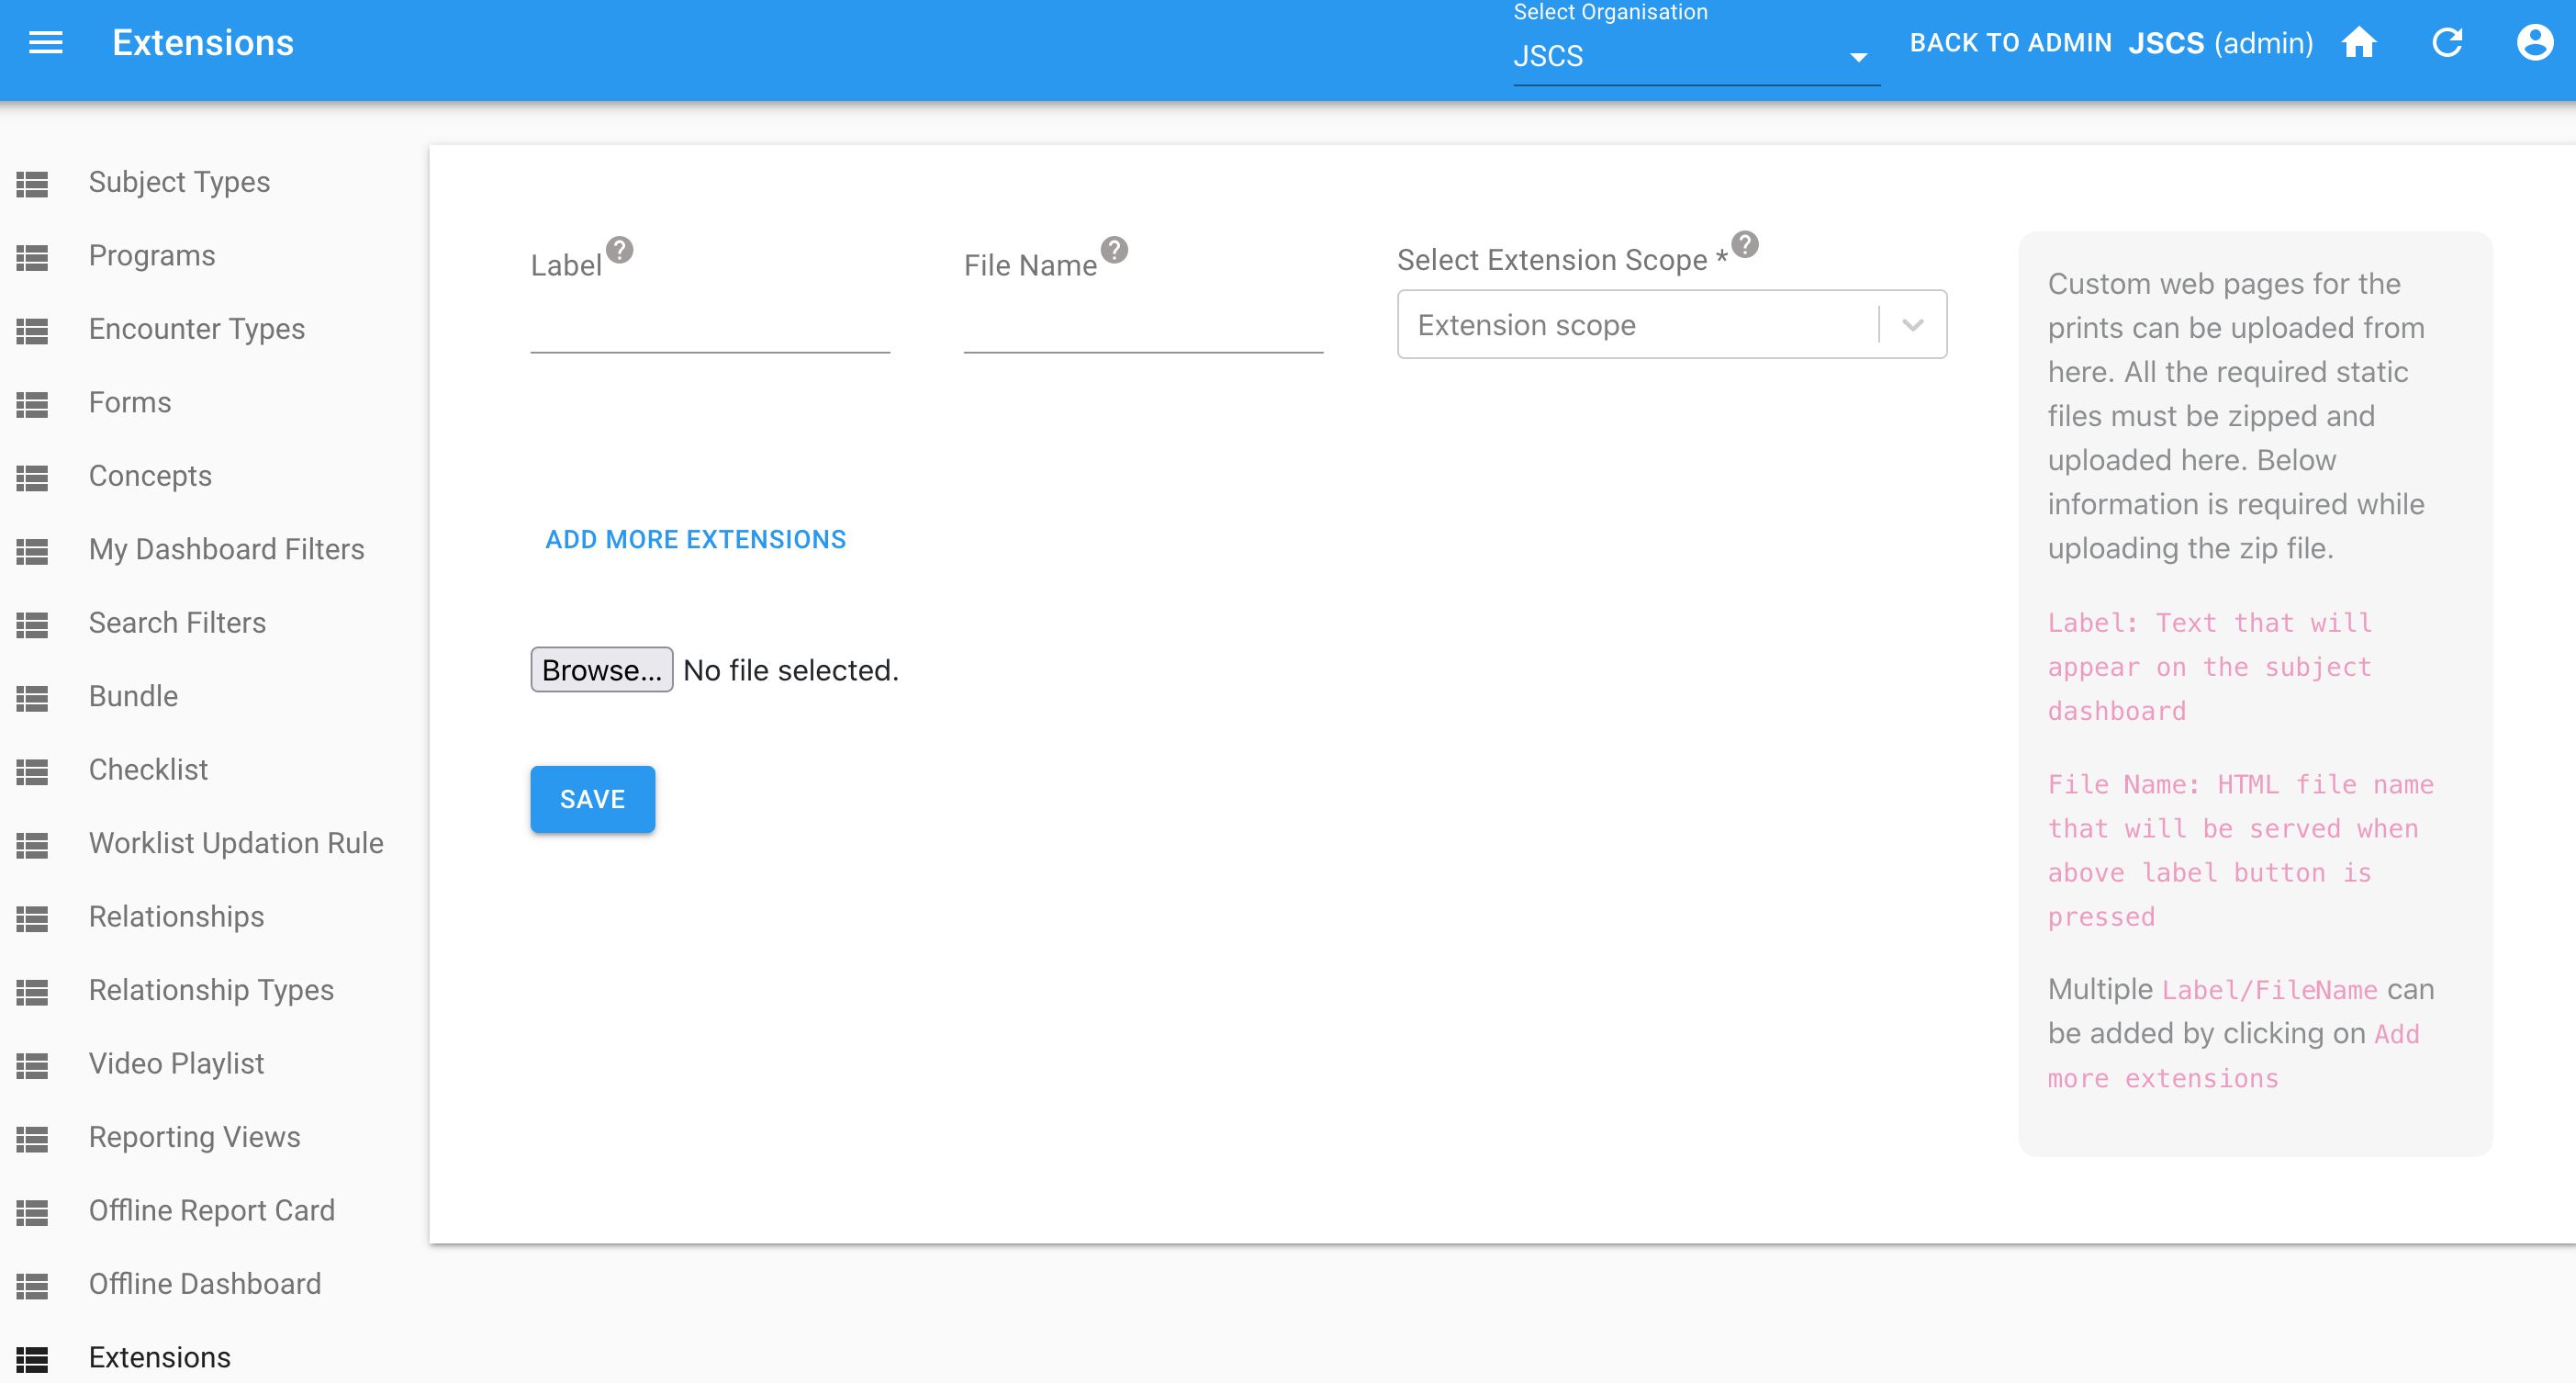
Task: Open the hamburger navigation menu
Action: coord(45,43)
